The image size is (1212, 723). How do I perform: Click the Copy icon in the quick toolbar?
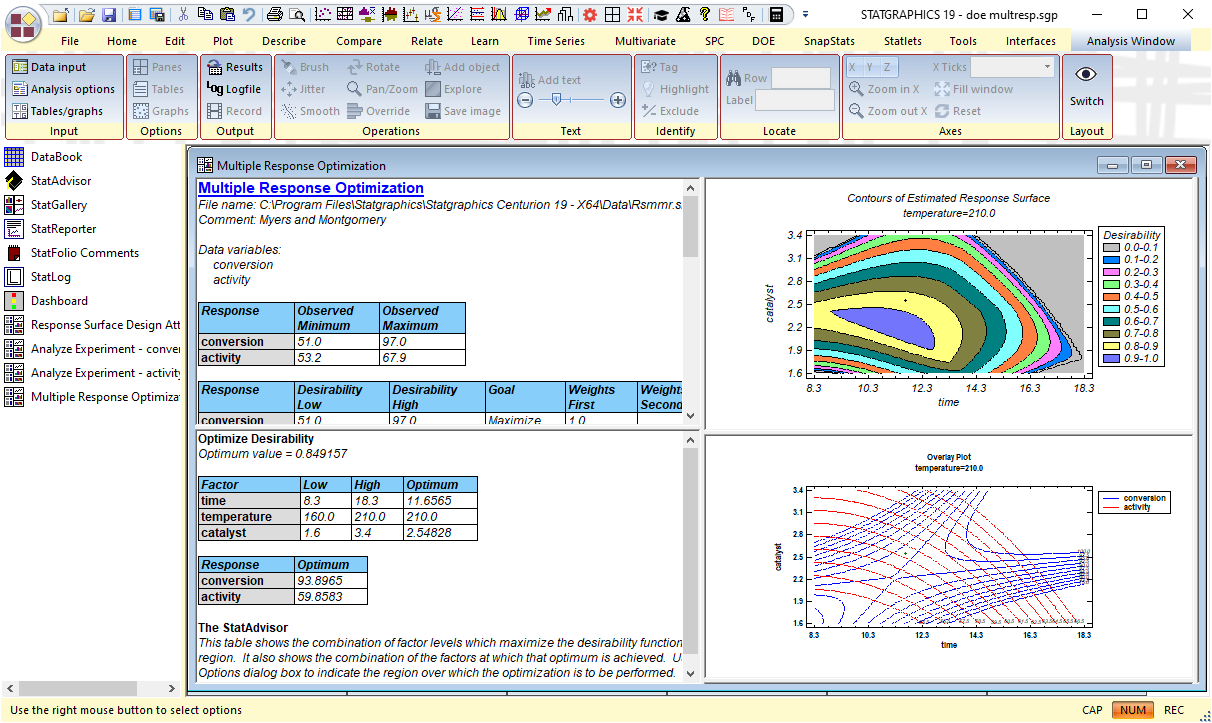[205, 15]
